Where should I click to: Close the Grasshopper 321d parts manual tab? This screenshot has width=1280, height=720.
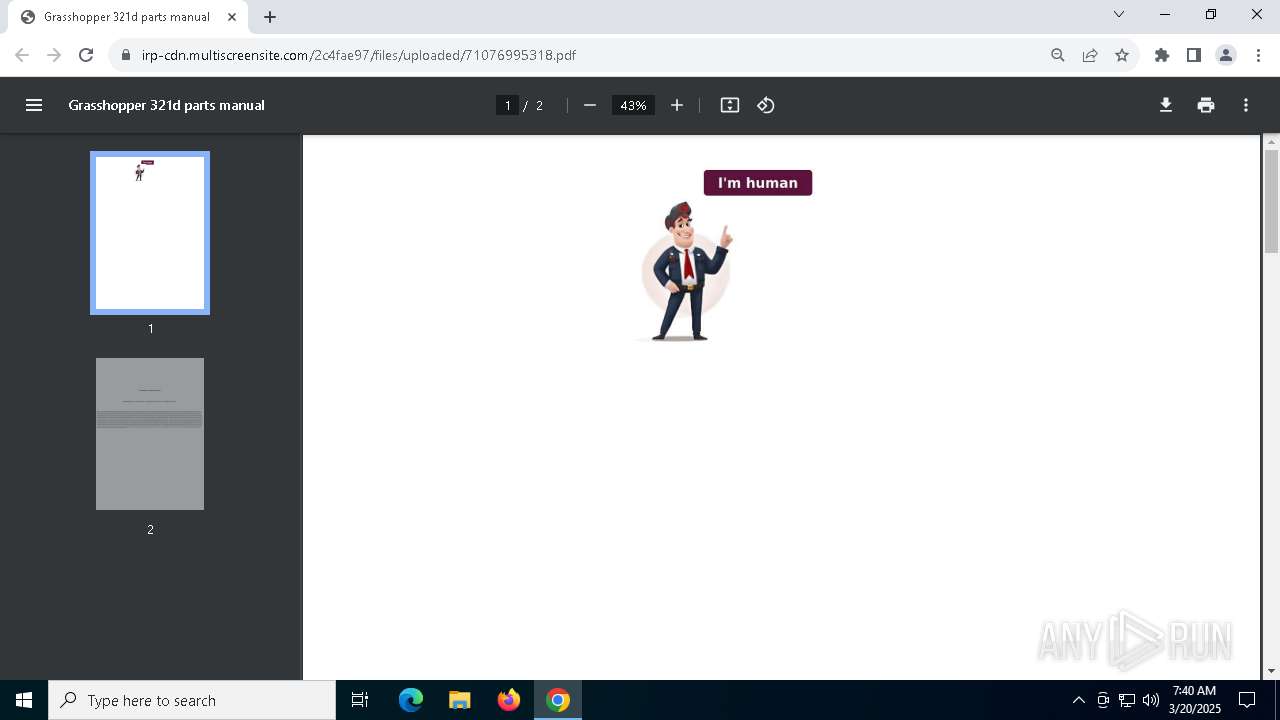point(232,17)
